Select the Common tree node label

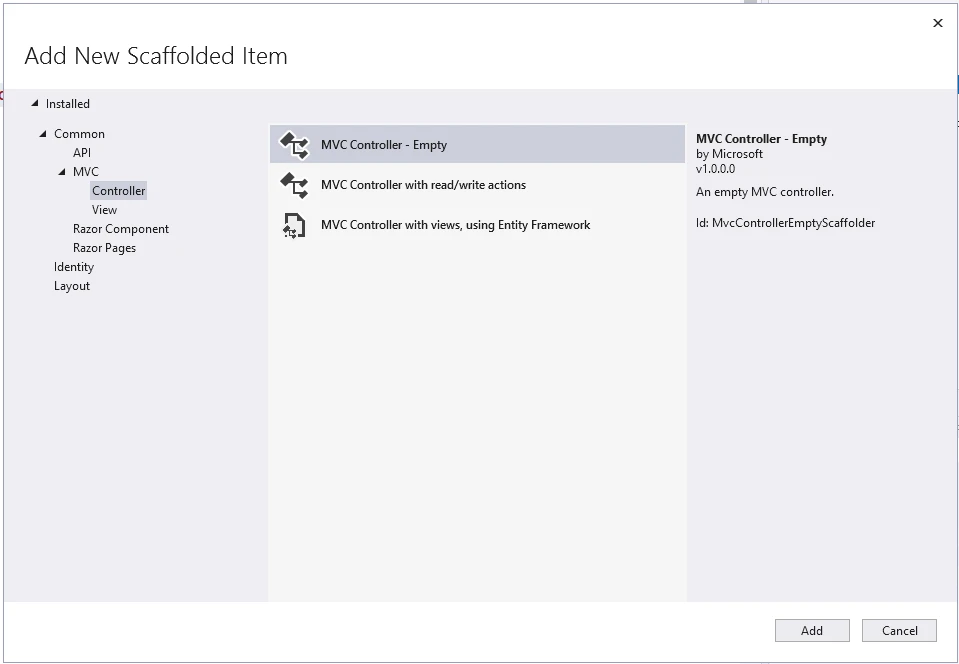[x=79, y=134]
